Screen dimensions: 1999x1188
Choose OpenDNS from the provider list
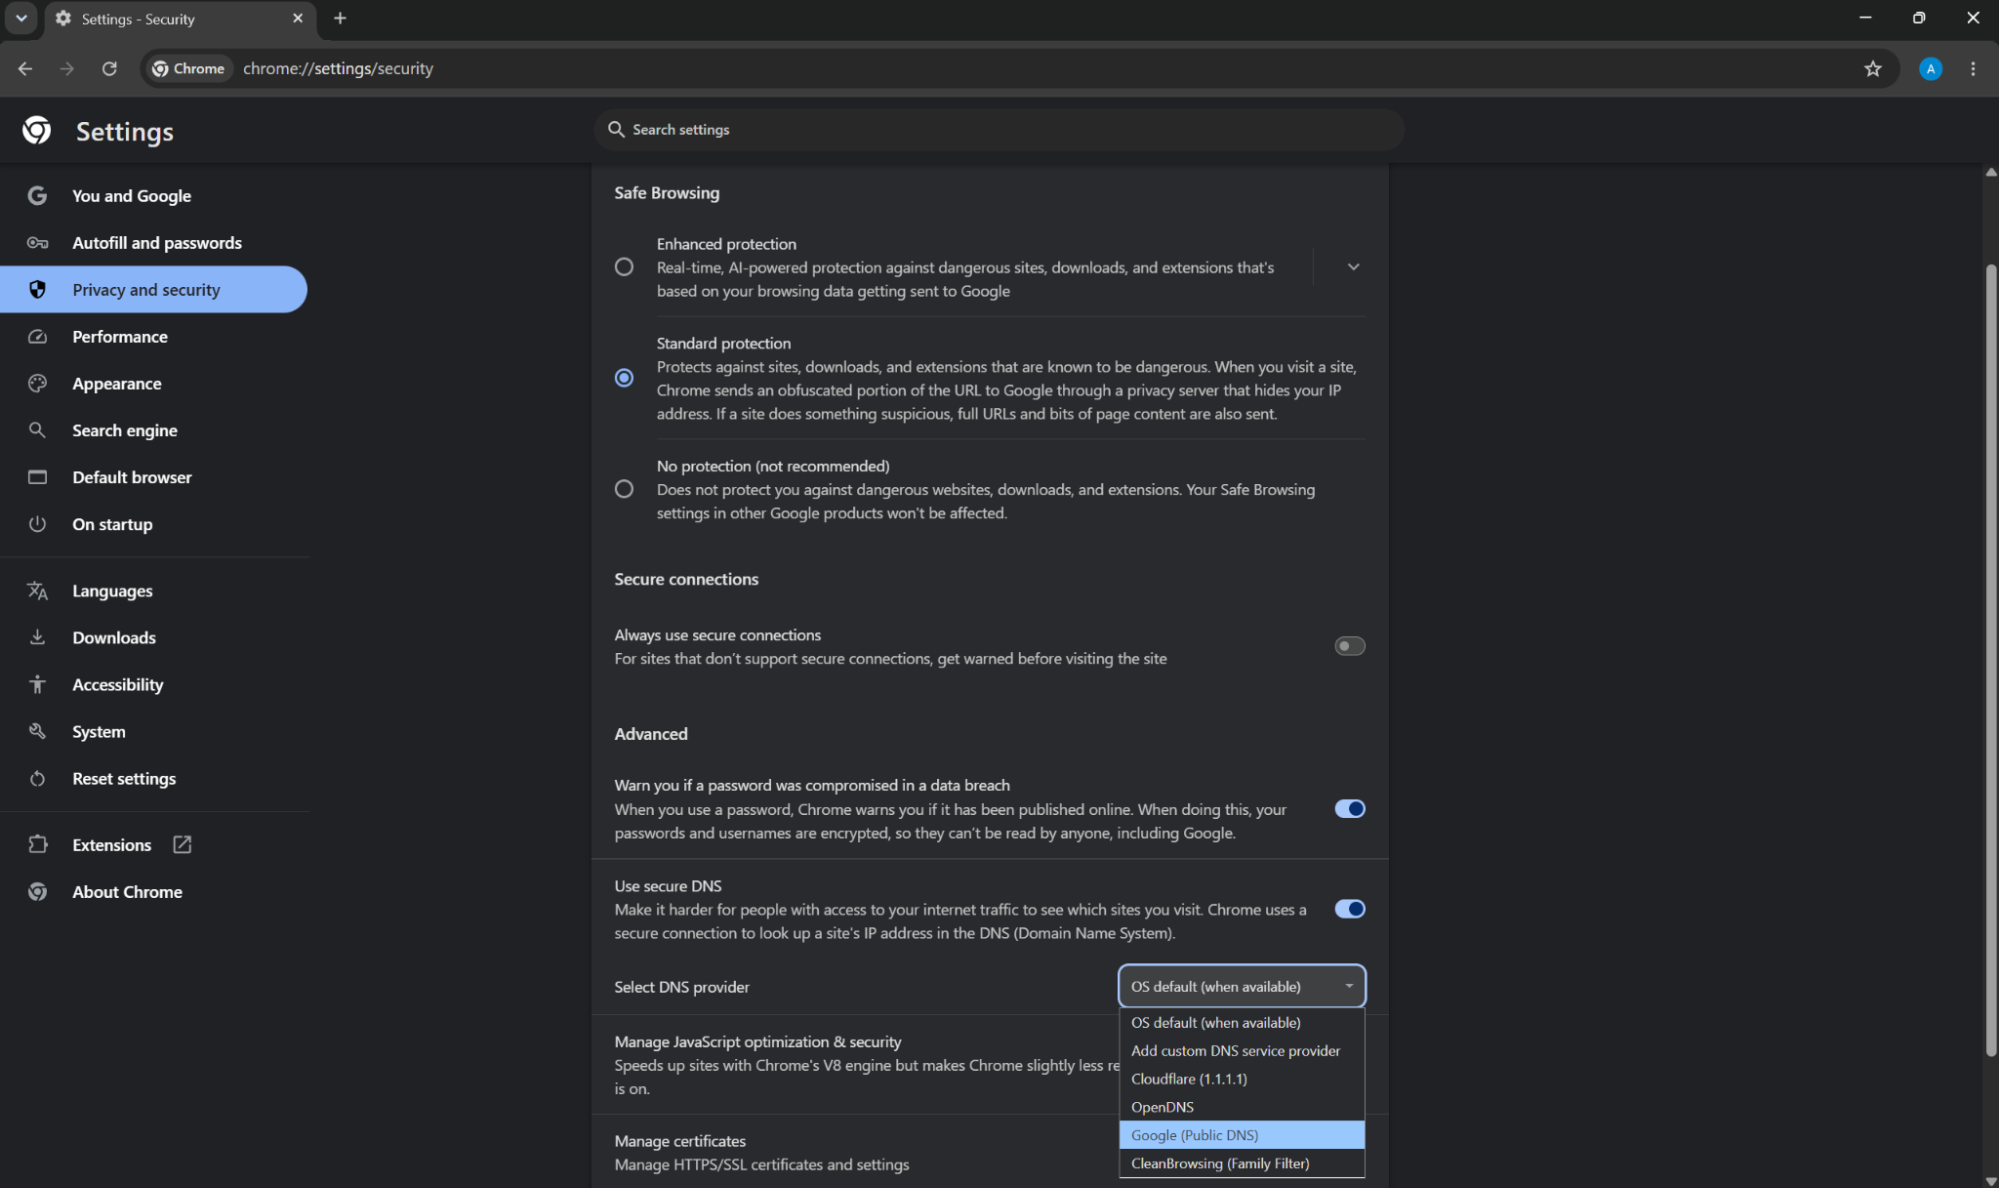coord(1241,1107)
